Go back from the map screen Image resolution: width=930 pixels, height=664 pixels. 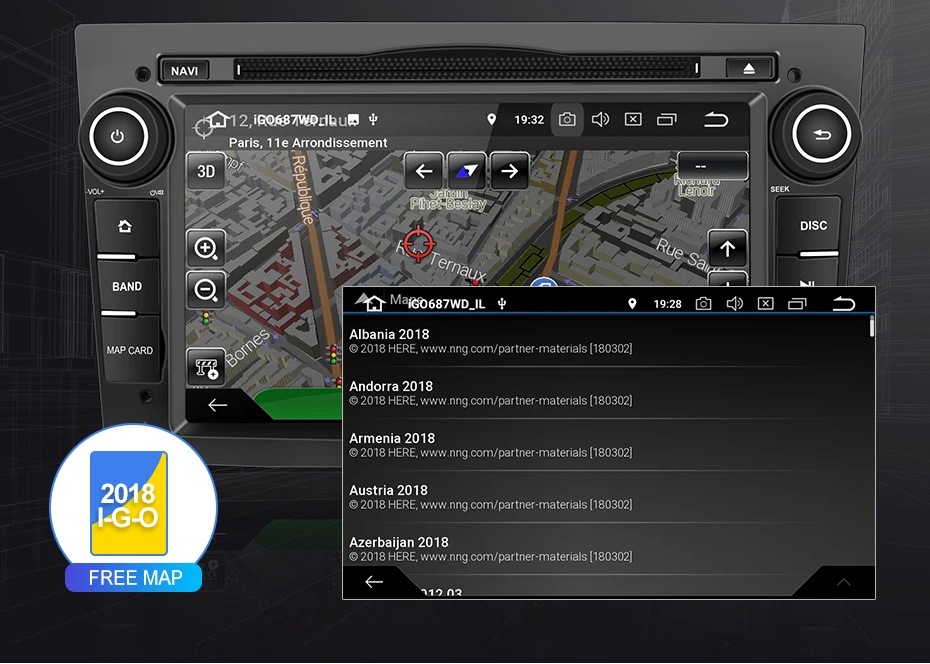(218, 405)
